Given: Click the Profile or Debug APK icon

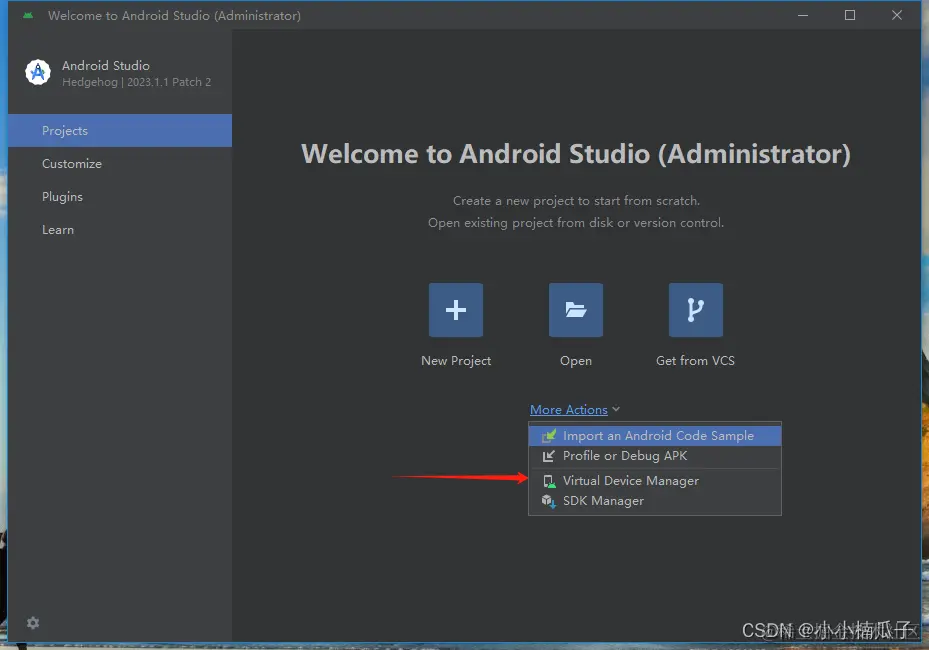Looking at the screenshot, I should (549, 456).
